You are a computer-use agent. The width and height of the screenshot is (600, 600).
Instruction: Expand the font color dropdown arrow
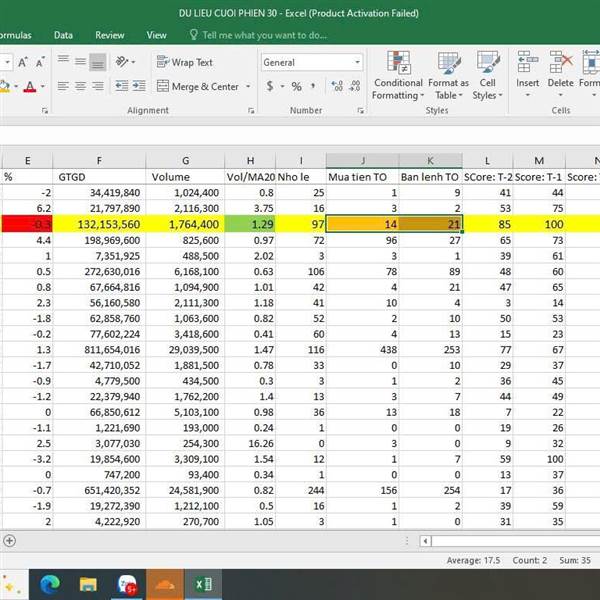42,87
